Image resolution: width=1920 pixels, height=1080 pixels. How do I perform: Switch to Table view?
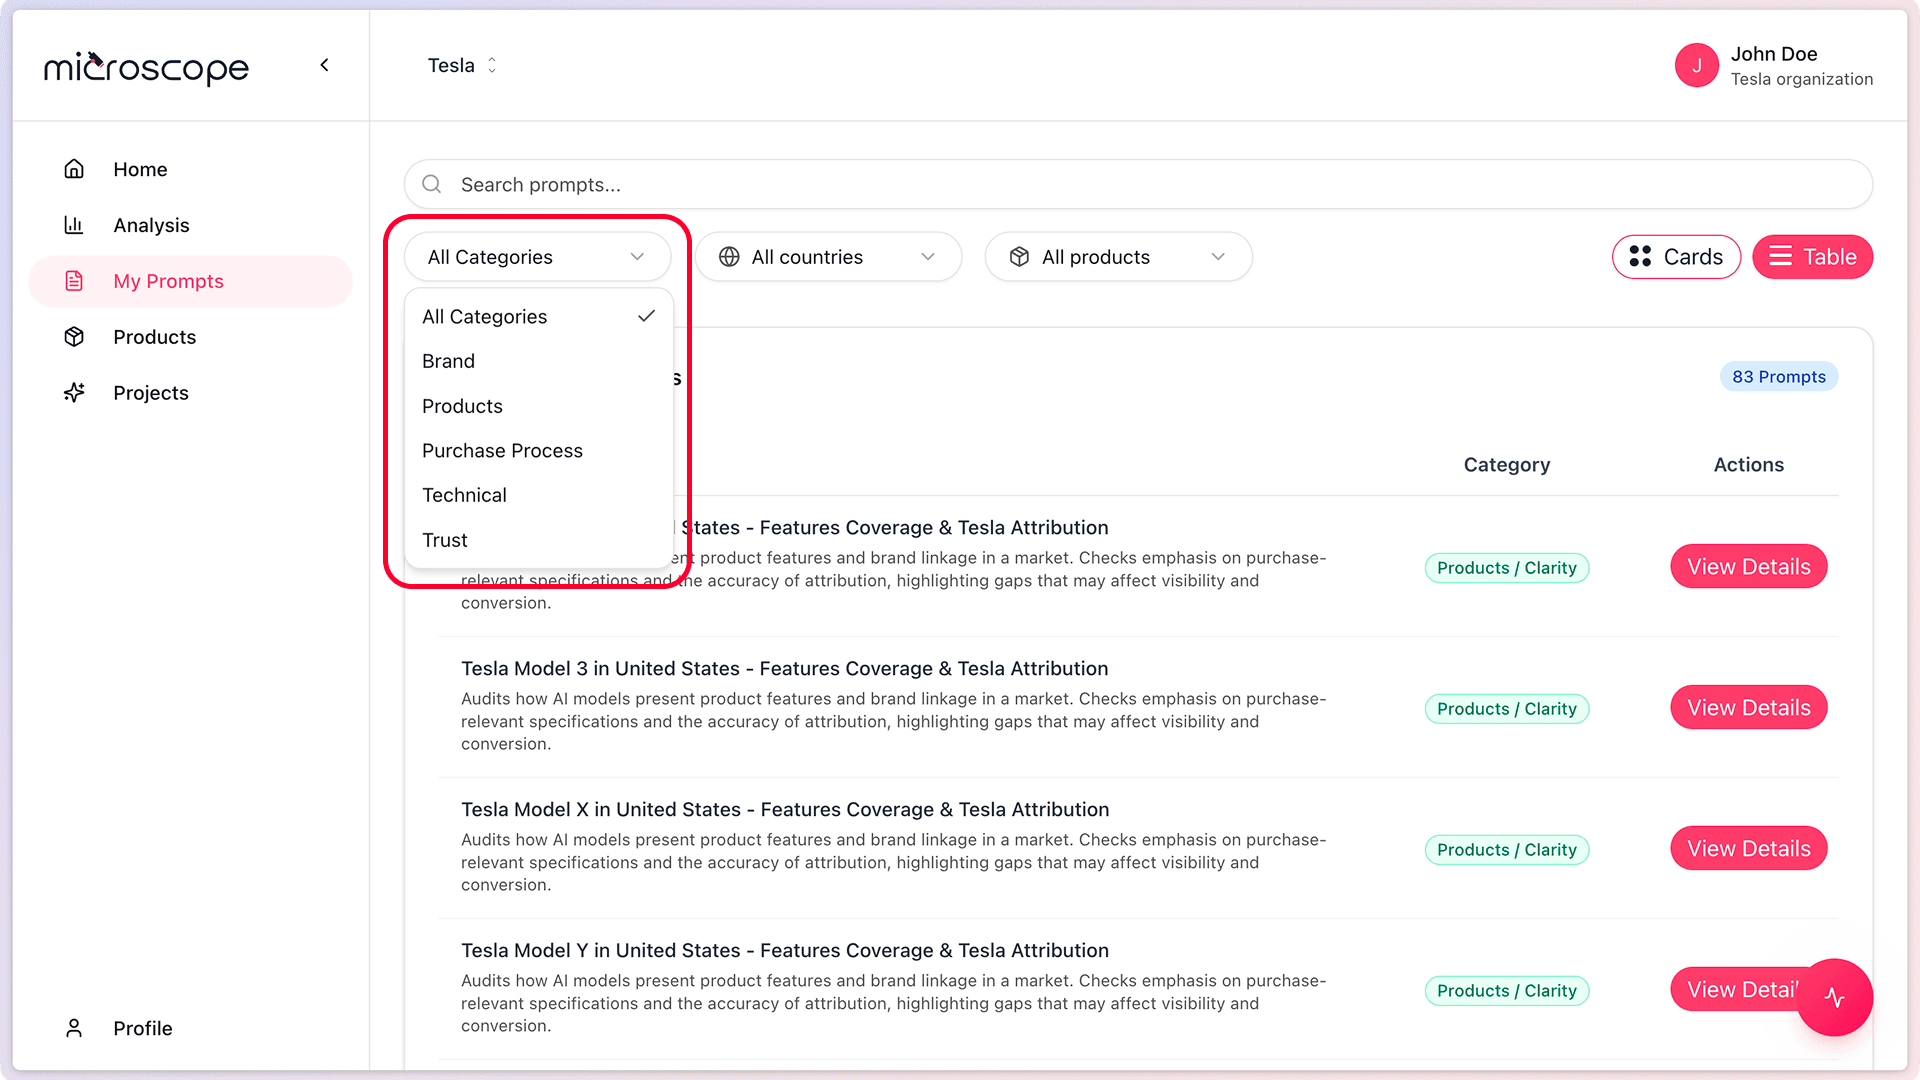click(1812, 257)
